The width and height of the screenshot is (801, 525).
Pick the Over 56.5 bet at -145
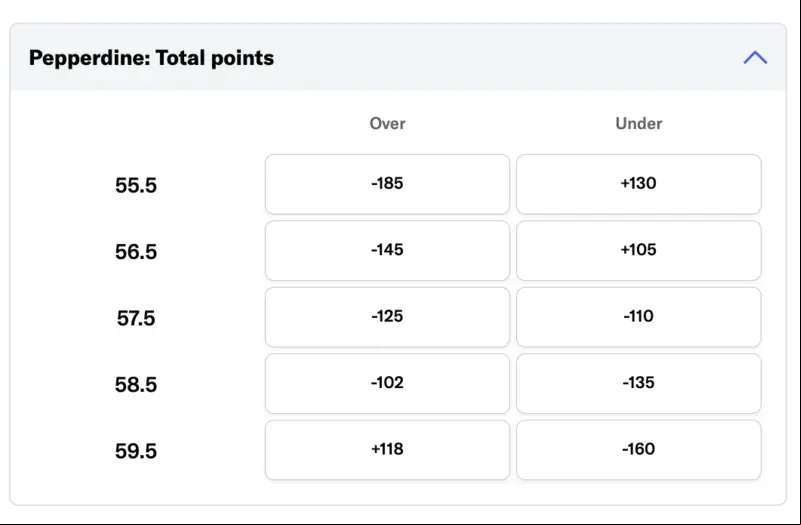[x=387, y=250]
